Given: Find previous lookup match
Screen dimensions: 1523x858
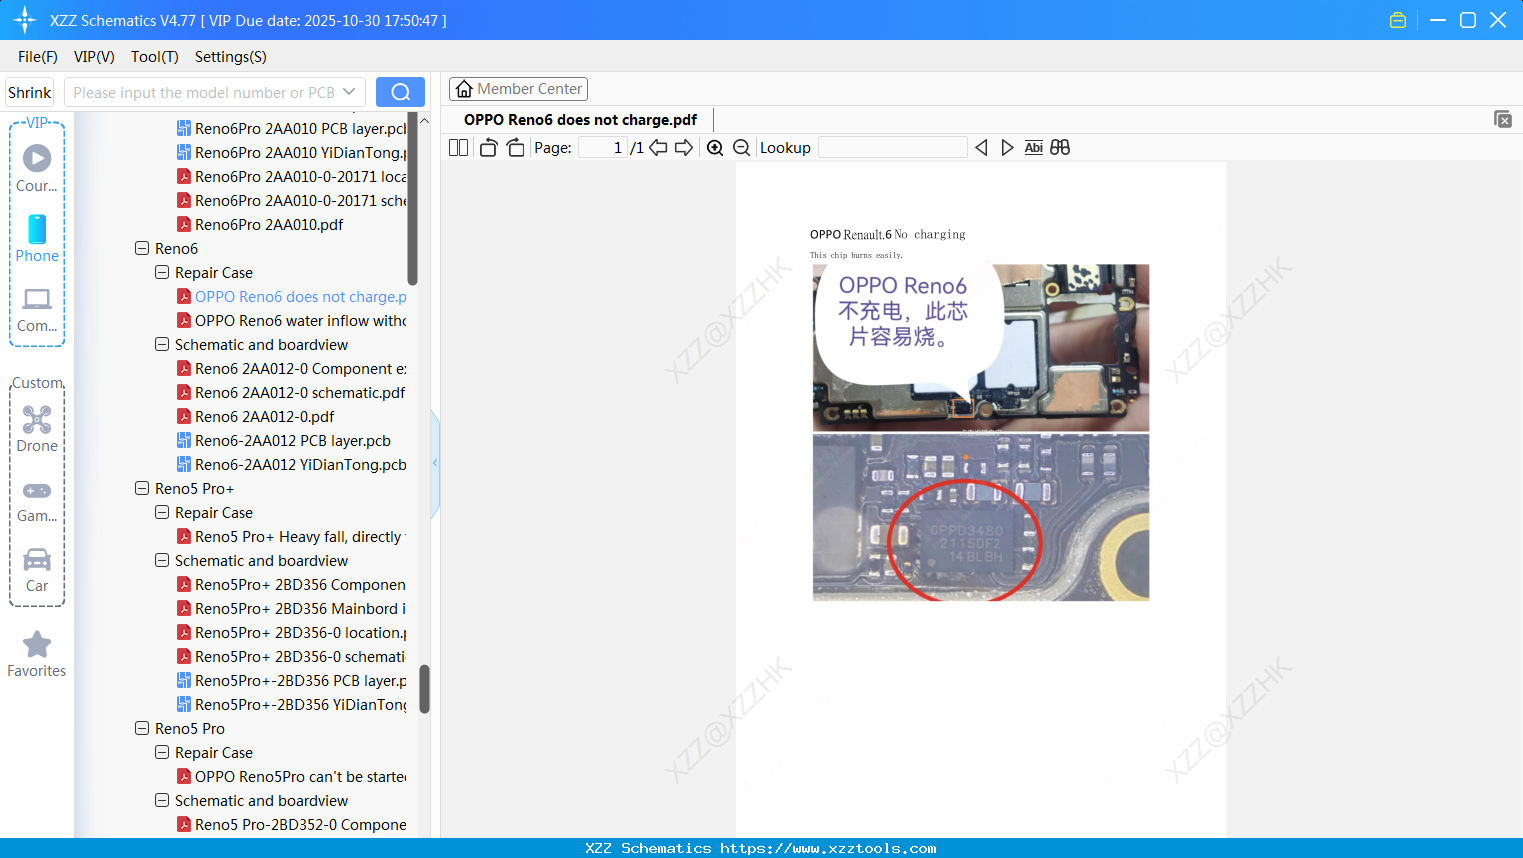Looking at the screenshot, I should 981,148.
